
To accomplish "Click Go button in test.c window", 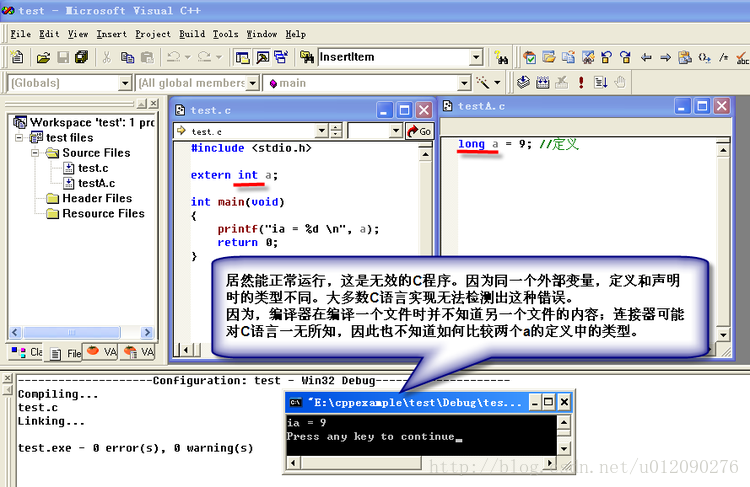I will tap(419, 131).
